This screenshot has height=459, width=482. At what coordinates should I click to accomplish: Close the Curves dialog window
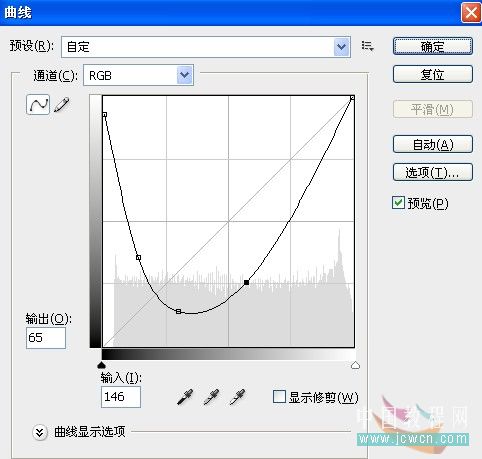[x=471, y=13]
